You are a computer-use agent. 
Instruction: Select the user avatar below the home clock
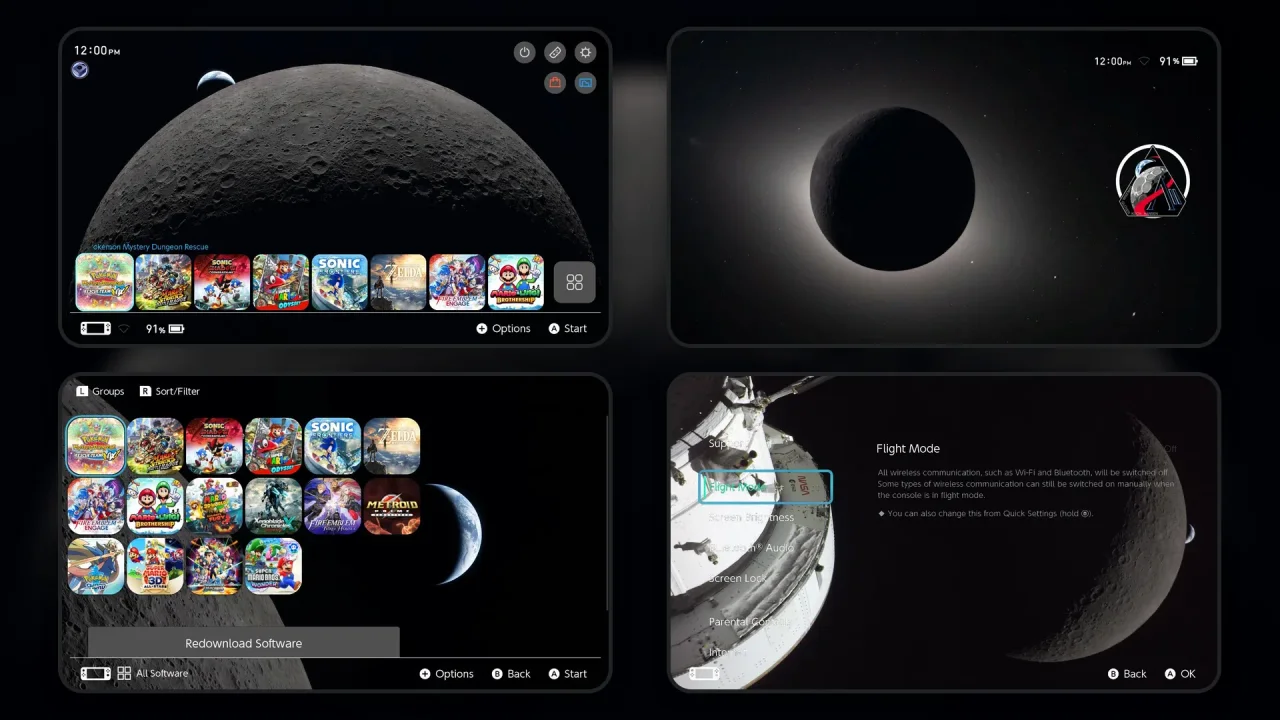[x=80, y=70]
